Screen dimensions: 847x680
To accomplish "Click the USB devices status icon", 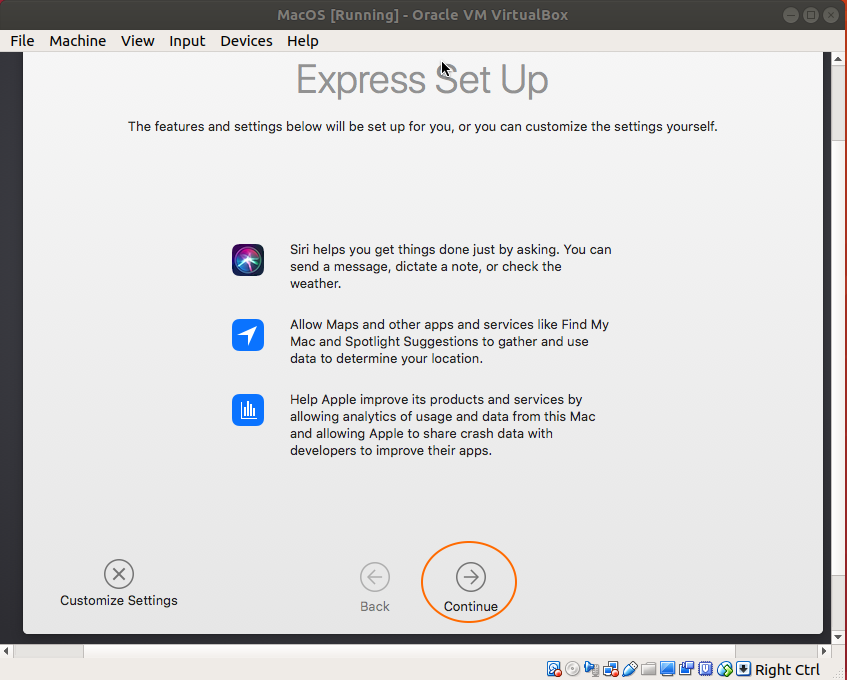I will coord(630,669).
